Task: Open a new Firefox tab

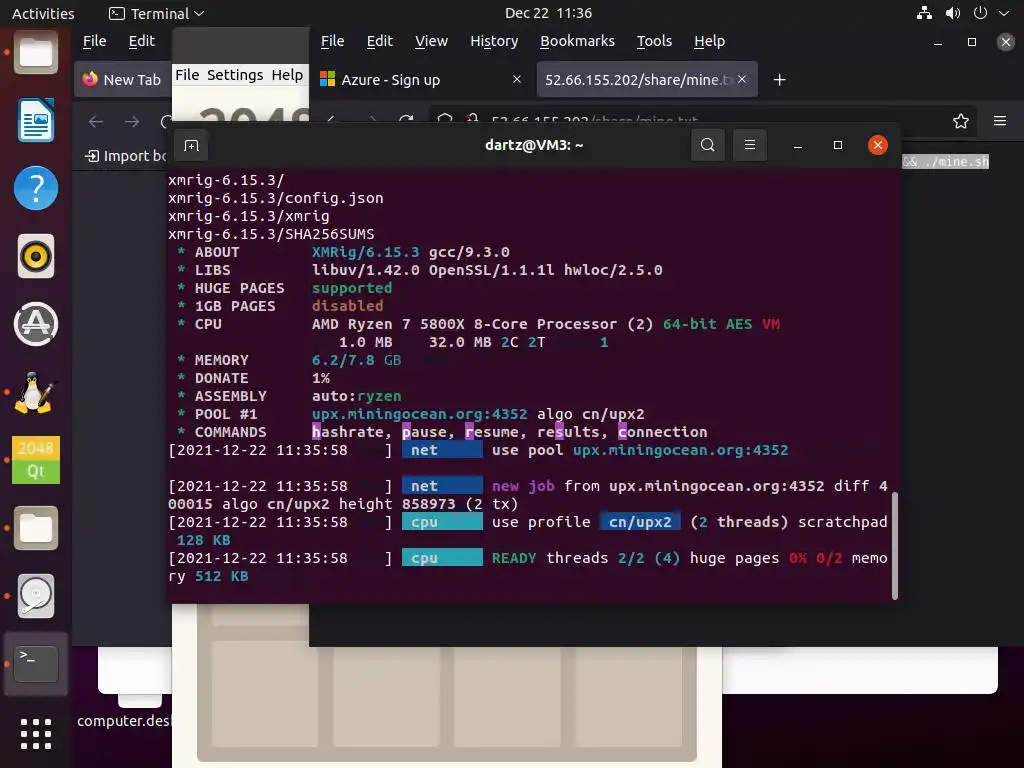Action: point(779,80)
